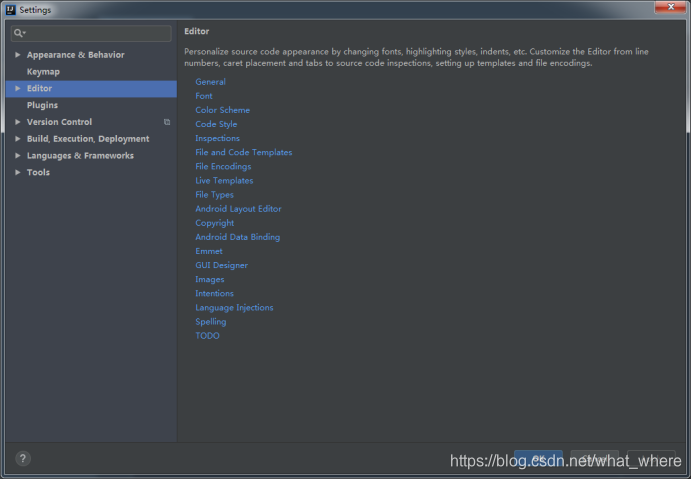Open the Intentions link
The image size is (692, 480).
click(214, 294)
